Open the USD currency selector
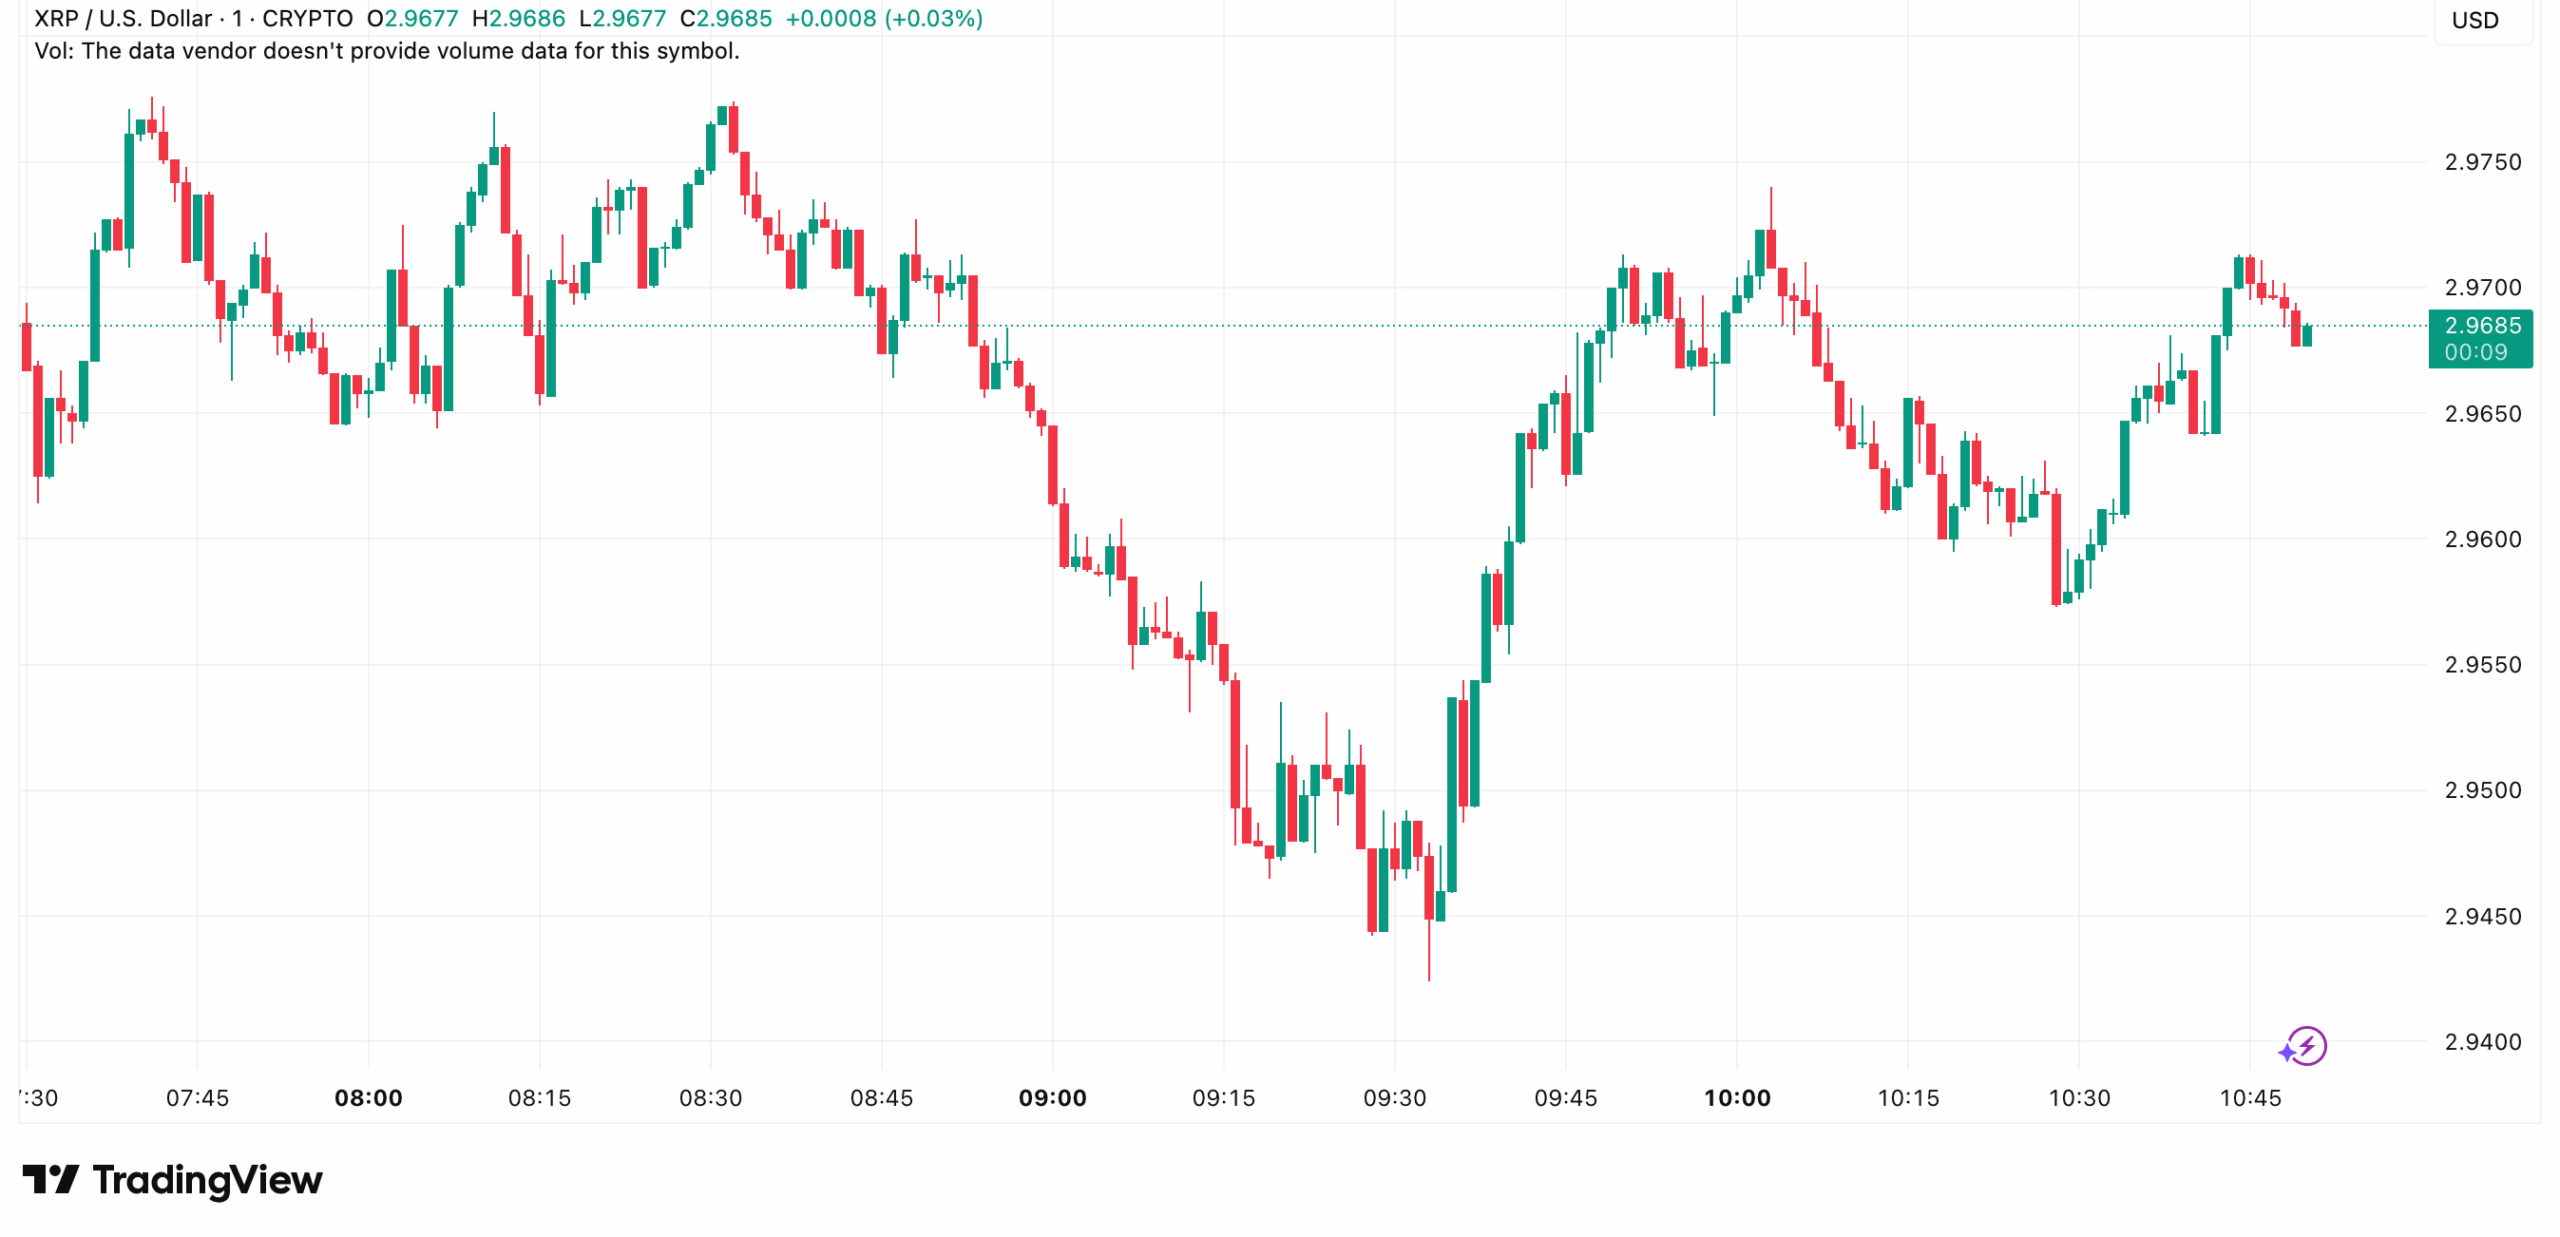Image resolution: width=2560 pixels, height=1237 pixels. pos(2474,20)
